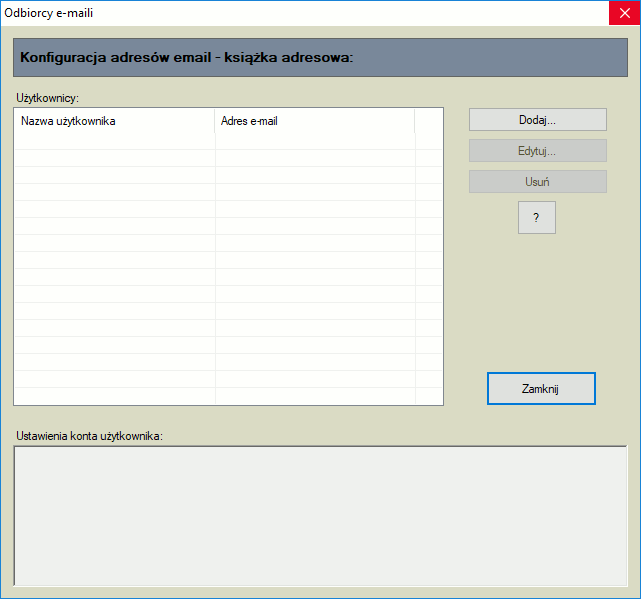This screenshot has width=641, height=599.
Task: Click divider between Nazwa and Adres headers
Action: point(215,121)
